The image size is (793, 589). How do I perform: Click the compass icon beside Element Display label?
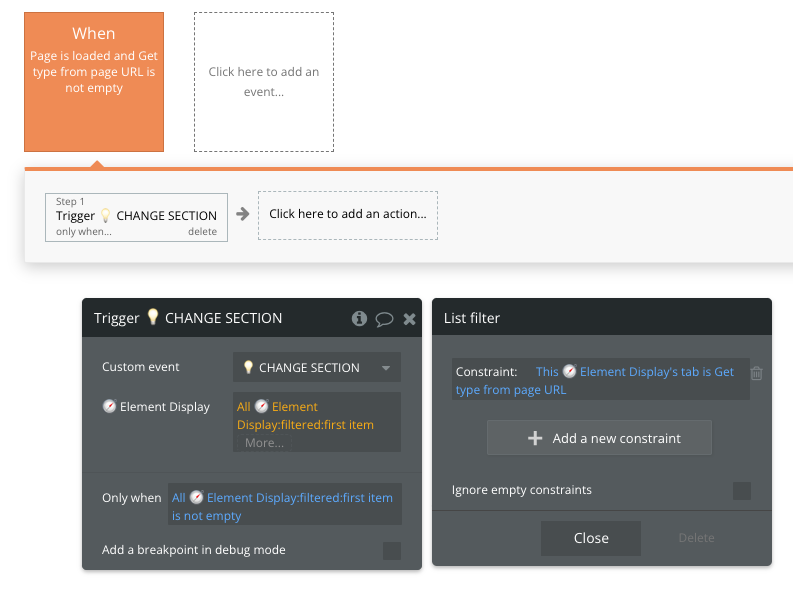[109, 406]
